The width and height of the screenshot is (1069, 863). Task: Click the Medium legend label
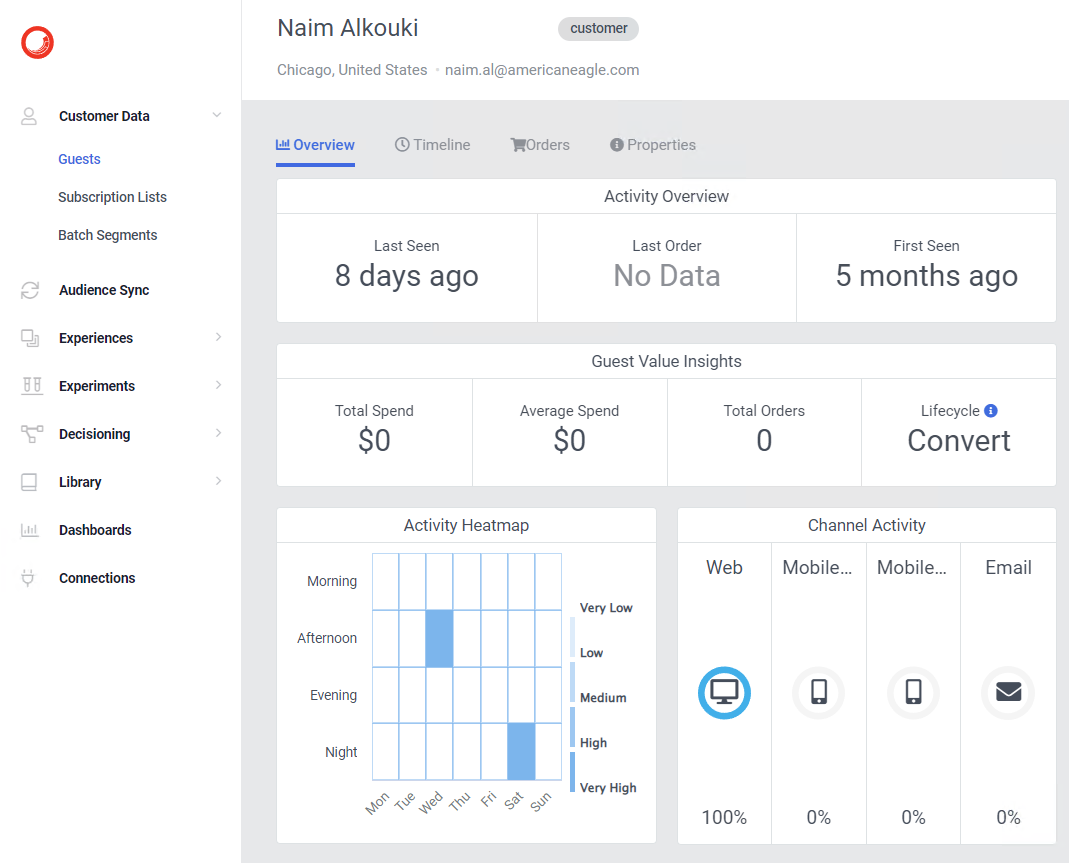point(603,698)
